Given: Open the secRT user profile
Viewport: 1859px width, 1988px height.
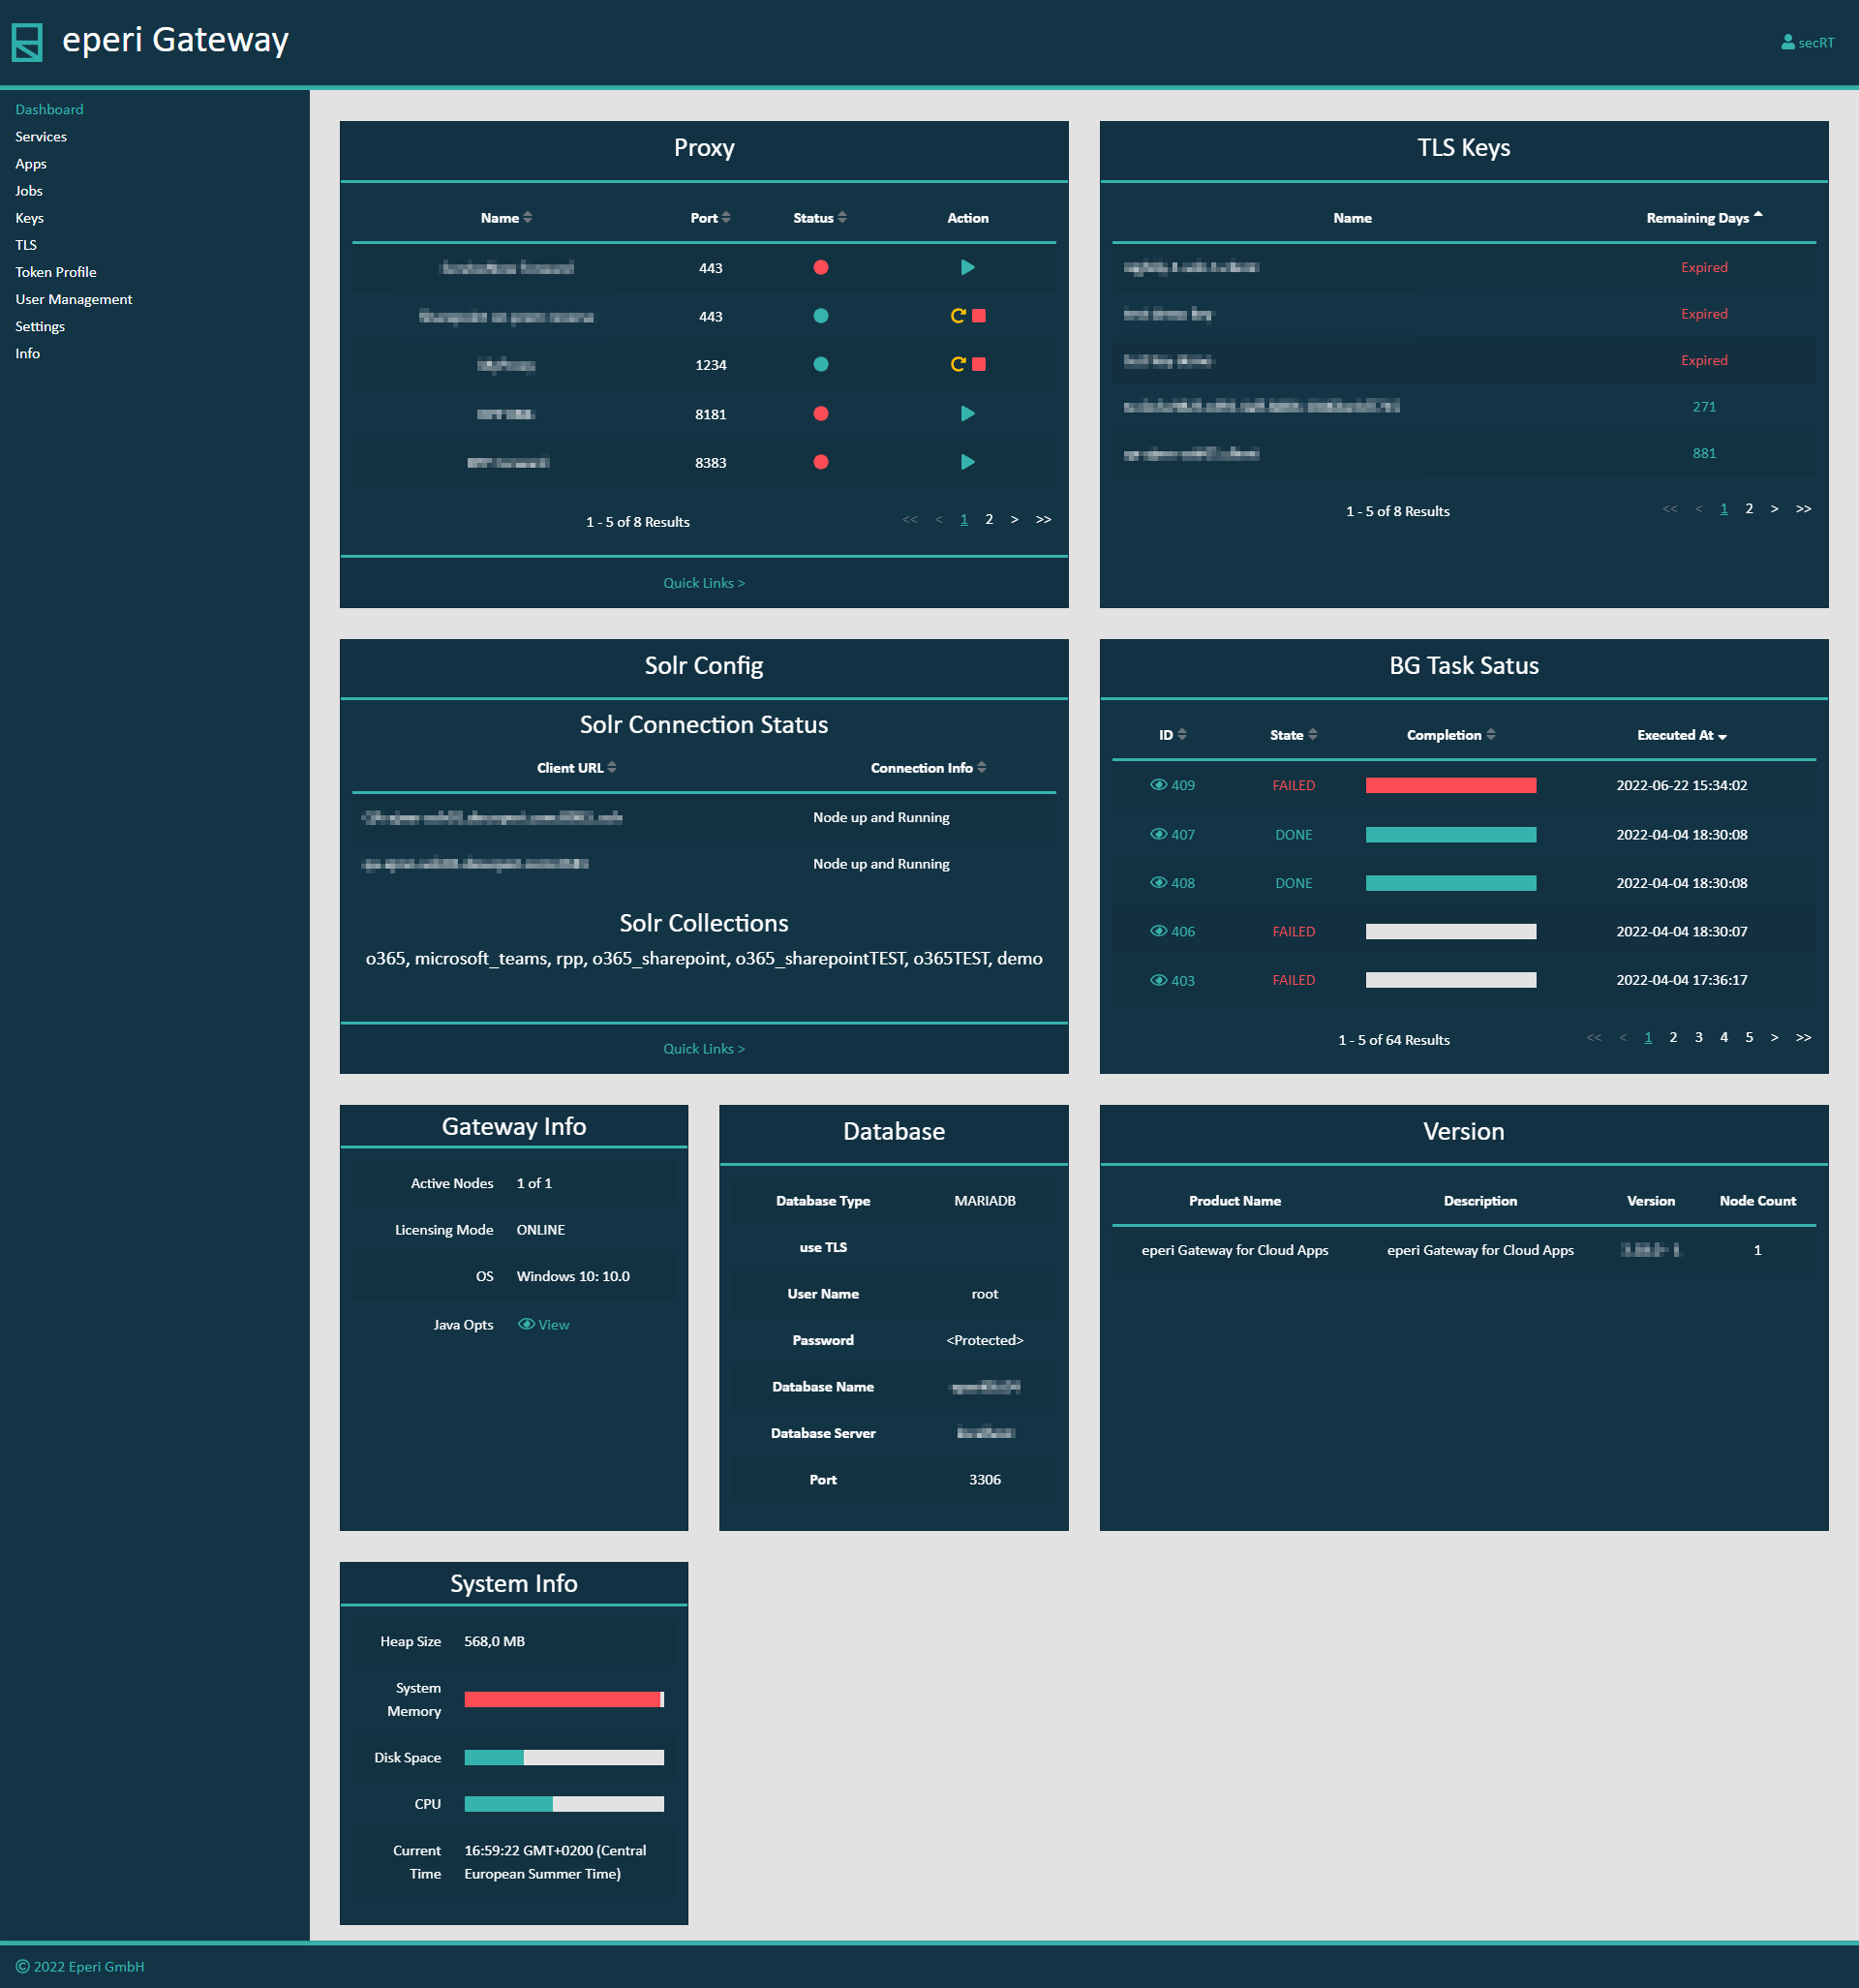Looking at the screenshot, I should (x=1807, y=43).
